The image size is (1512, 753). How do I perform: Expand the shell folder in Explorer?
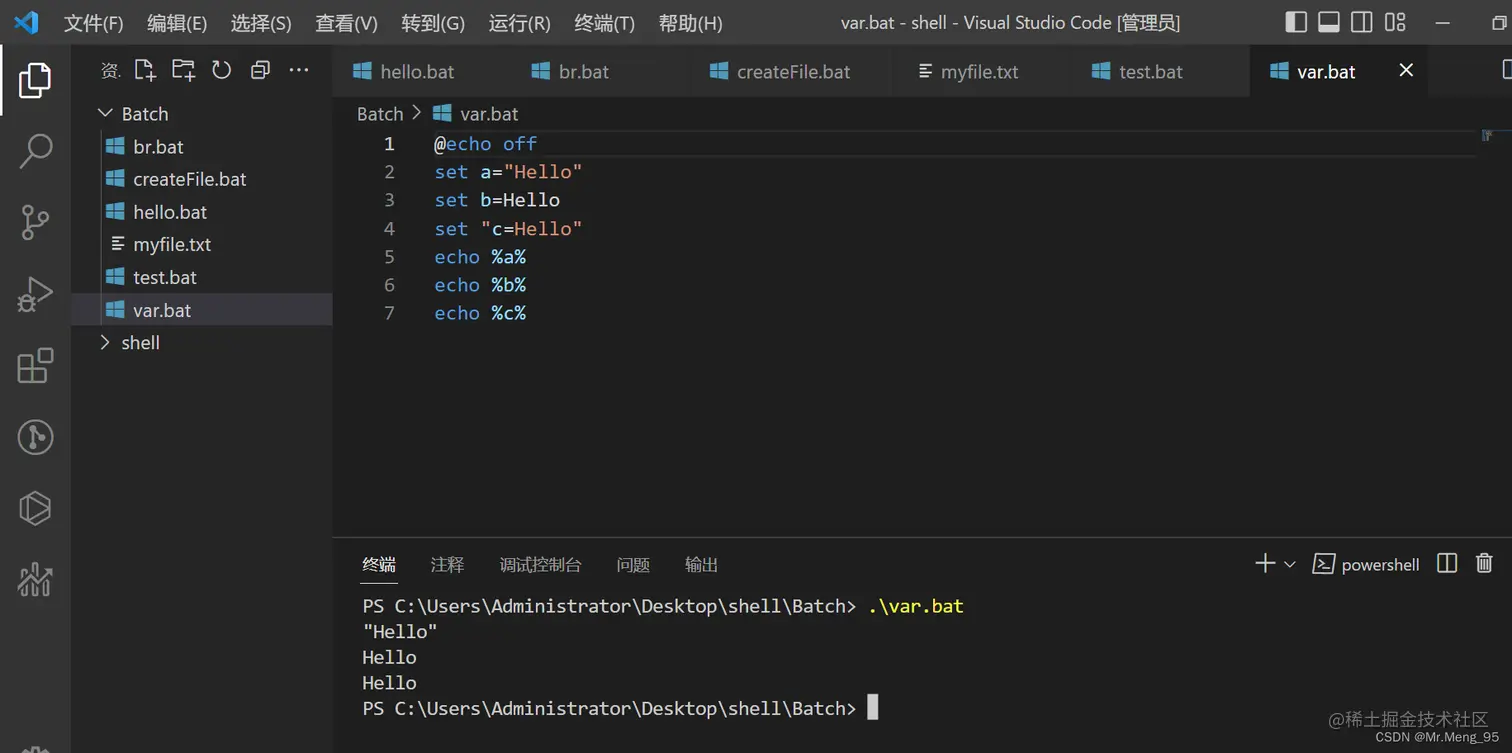[105, 343]
